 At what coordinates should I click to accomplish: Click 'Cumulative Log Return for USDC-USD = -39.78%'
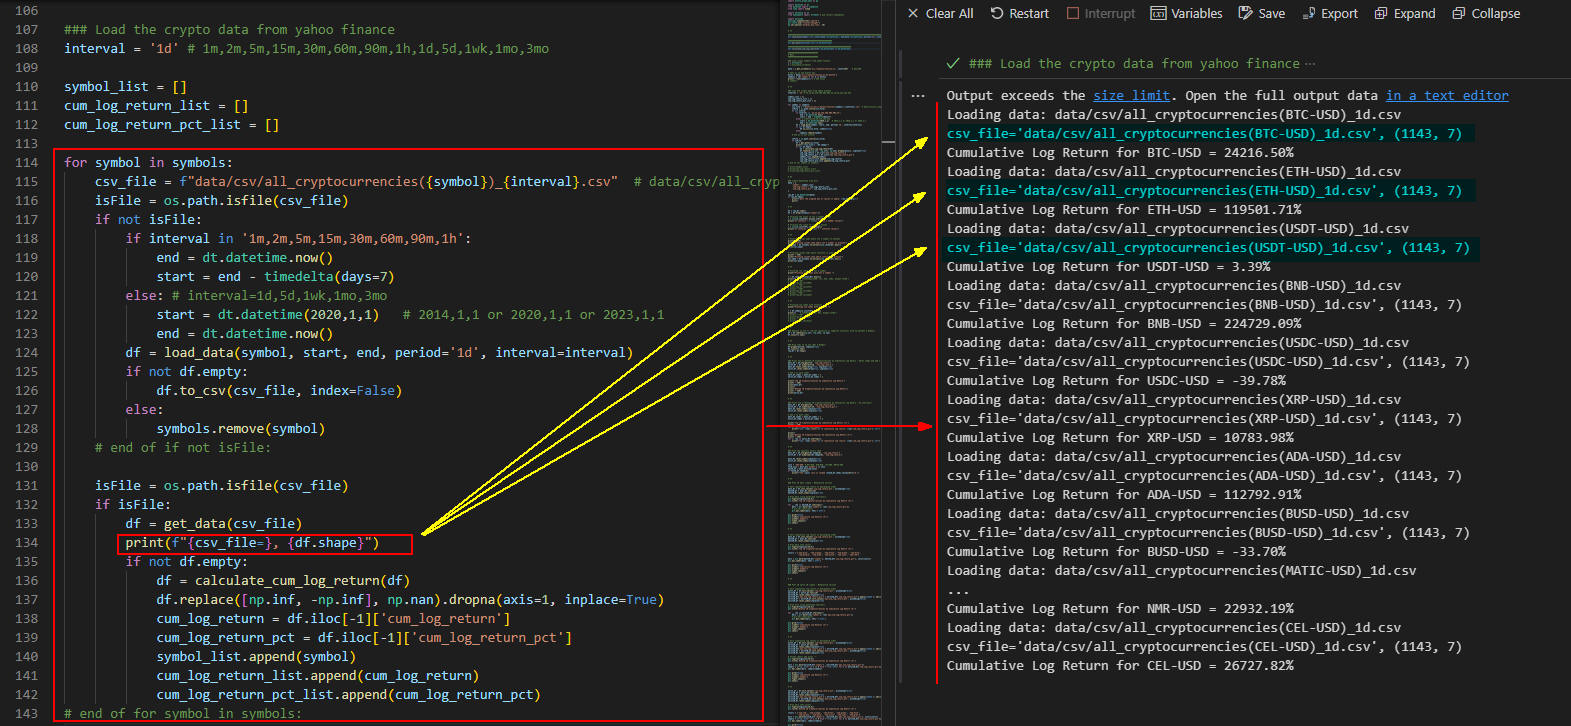point(1116,380)
